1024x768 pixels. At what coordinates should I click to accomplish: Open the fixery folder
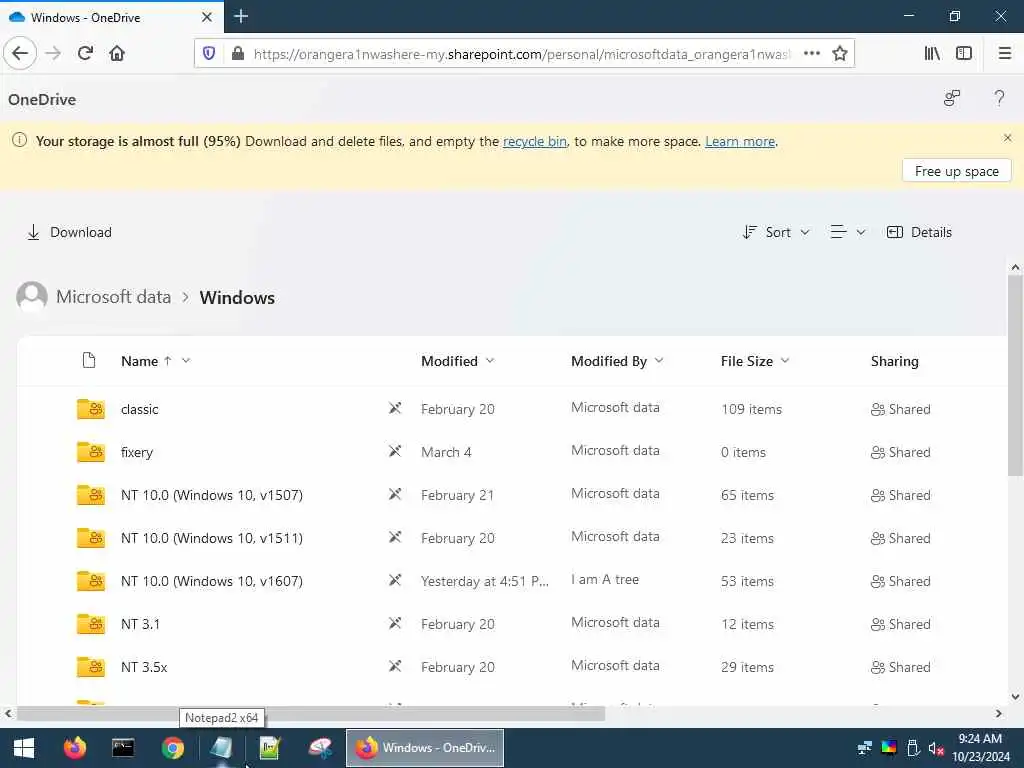(x=136, y=452)
